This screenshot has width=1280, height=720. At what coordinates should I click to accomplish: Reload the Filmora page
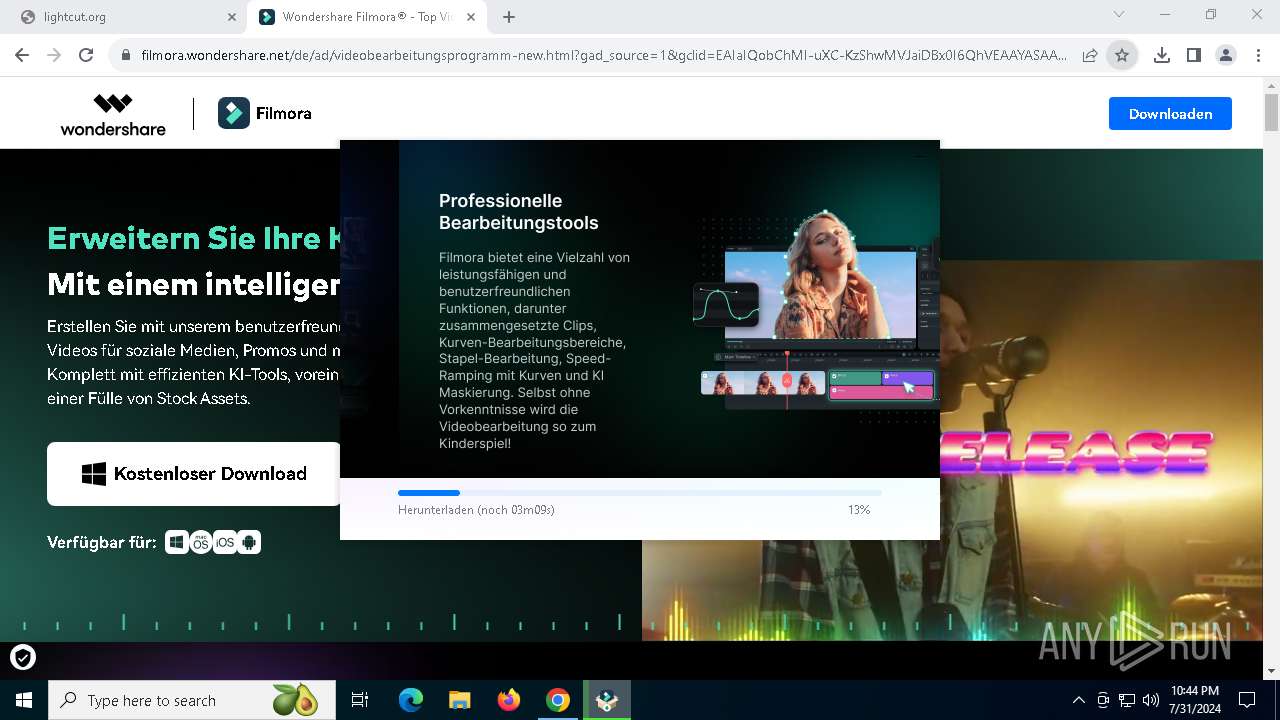[x=86, y=55]
